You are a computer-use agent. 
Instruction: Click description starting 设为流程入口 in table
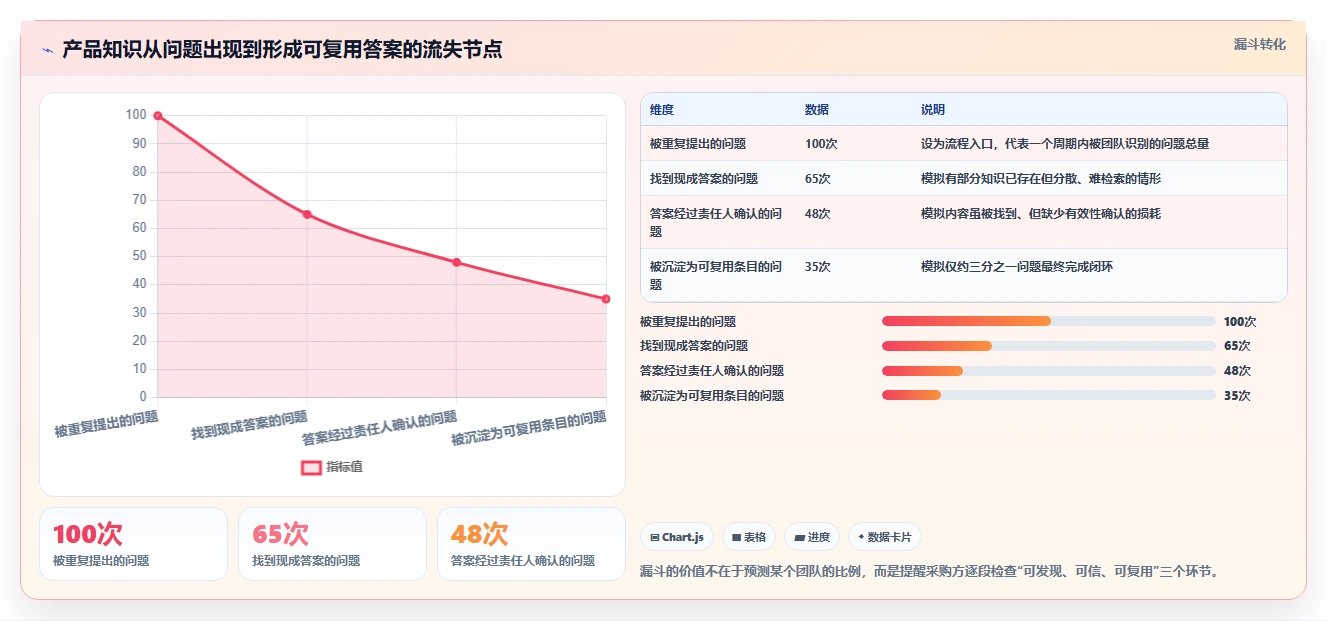(x=1065, y=144)
